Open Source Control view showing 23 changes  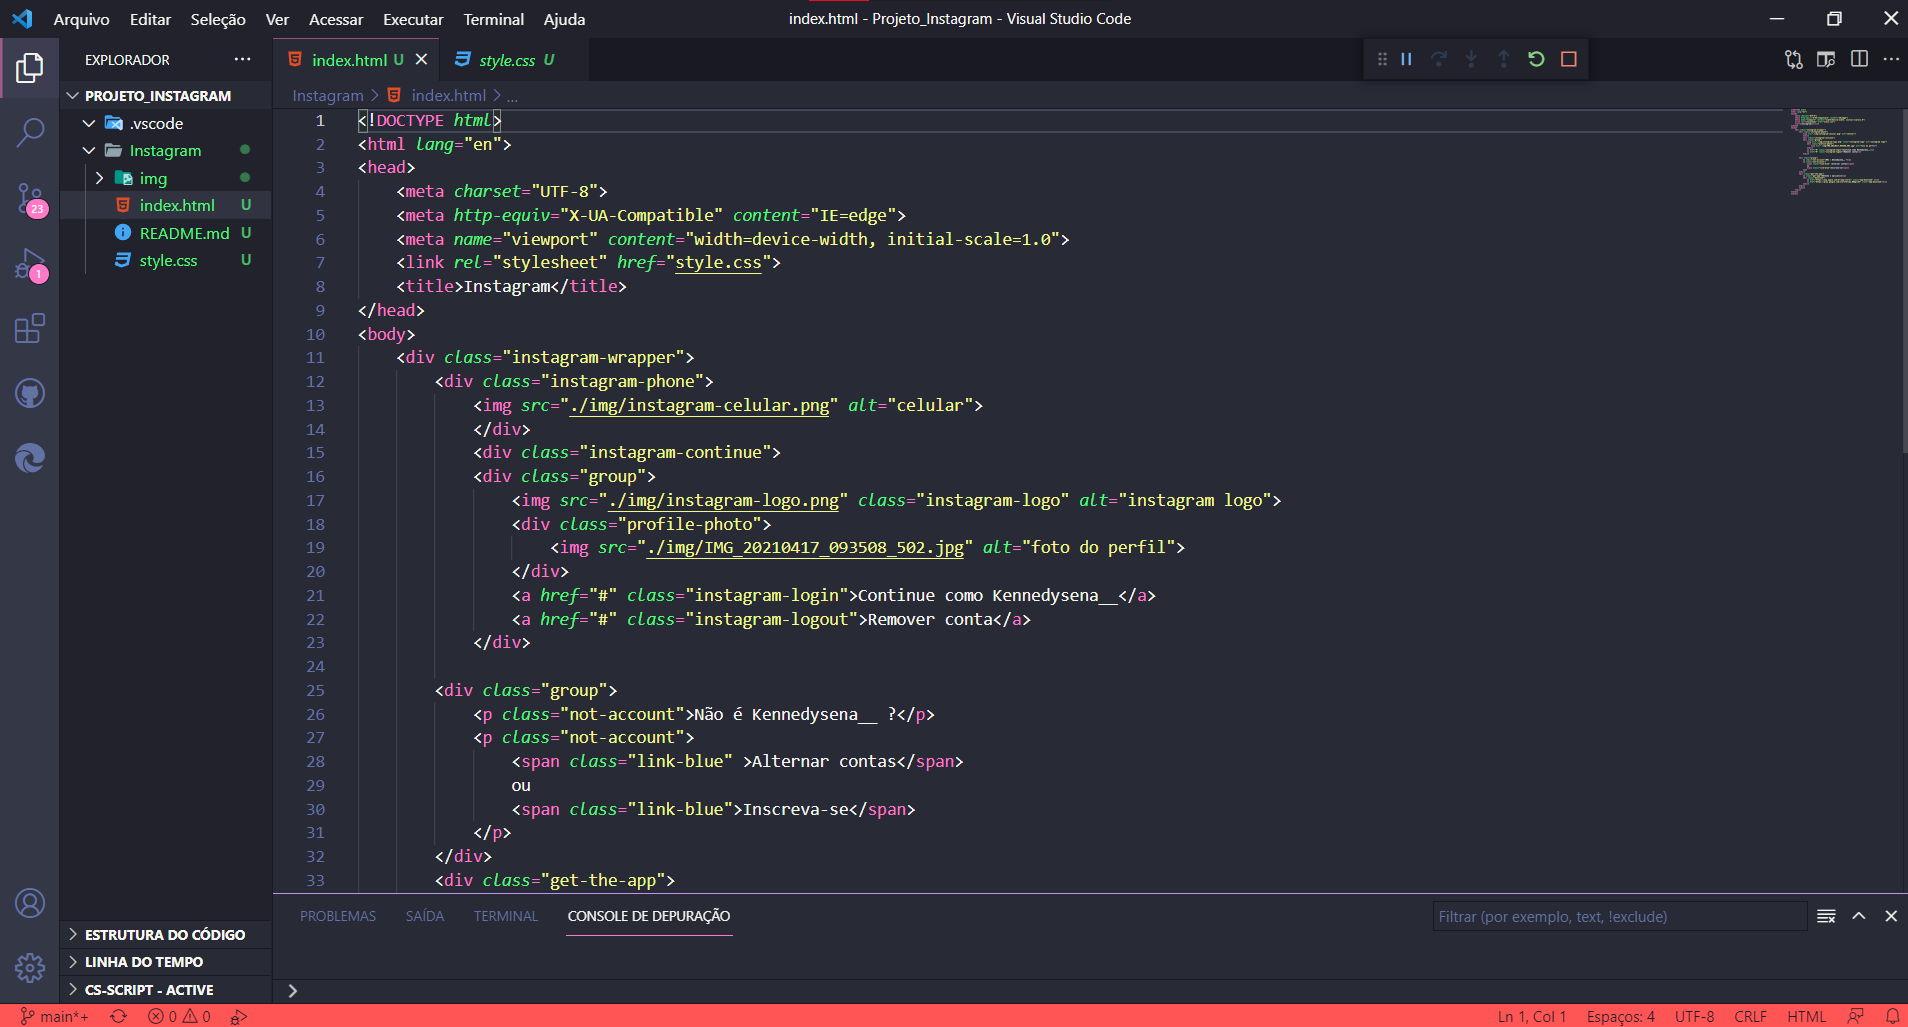coord(30,199)
